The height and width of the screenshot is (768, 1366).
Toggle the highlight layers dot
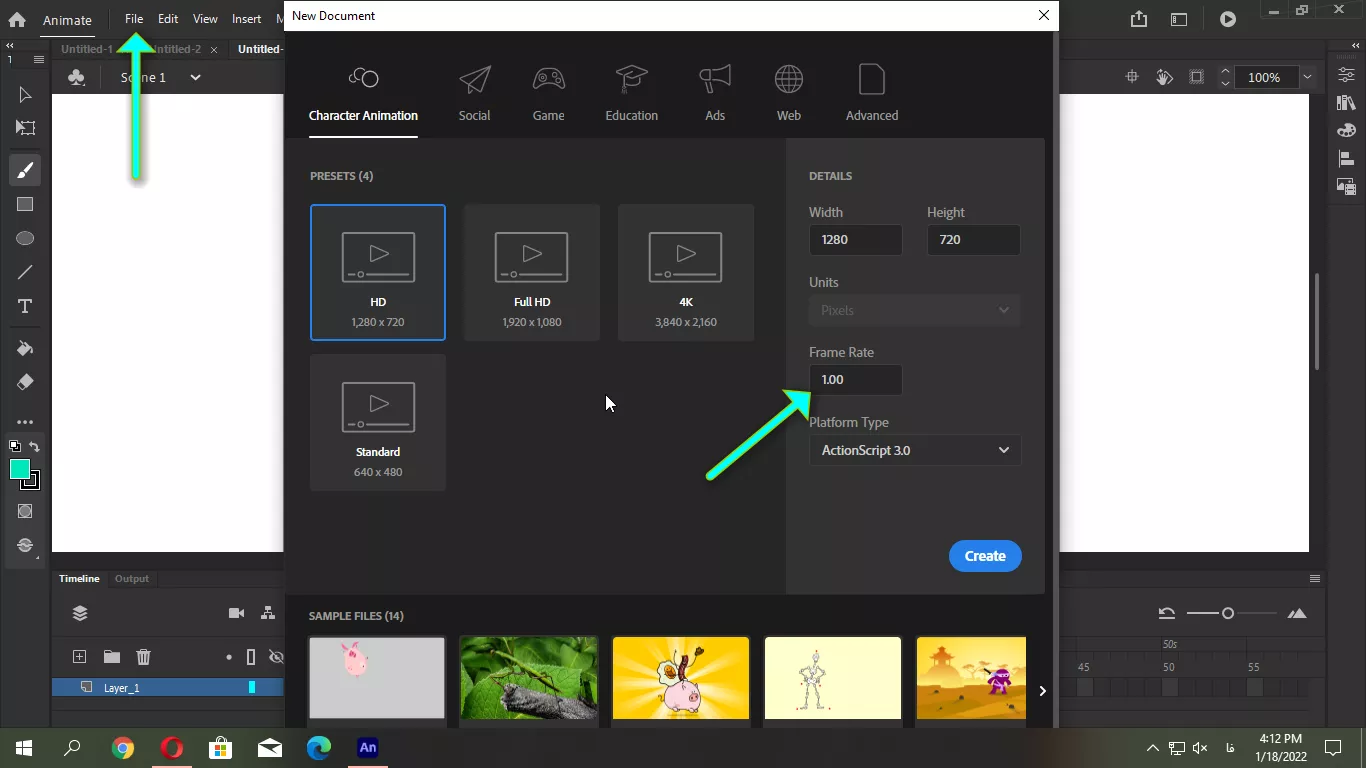point(229,657)
